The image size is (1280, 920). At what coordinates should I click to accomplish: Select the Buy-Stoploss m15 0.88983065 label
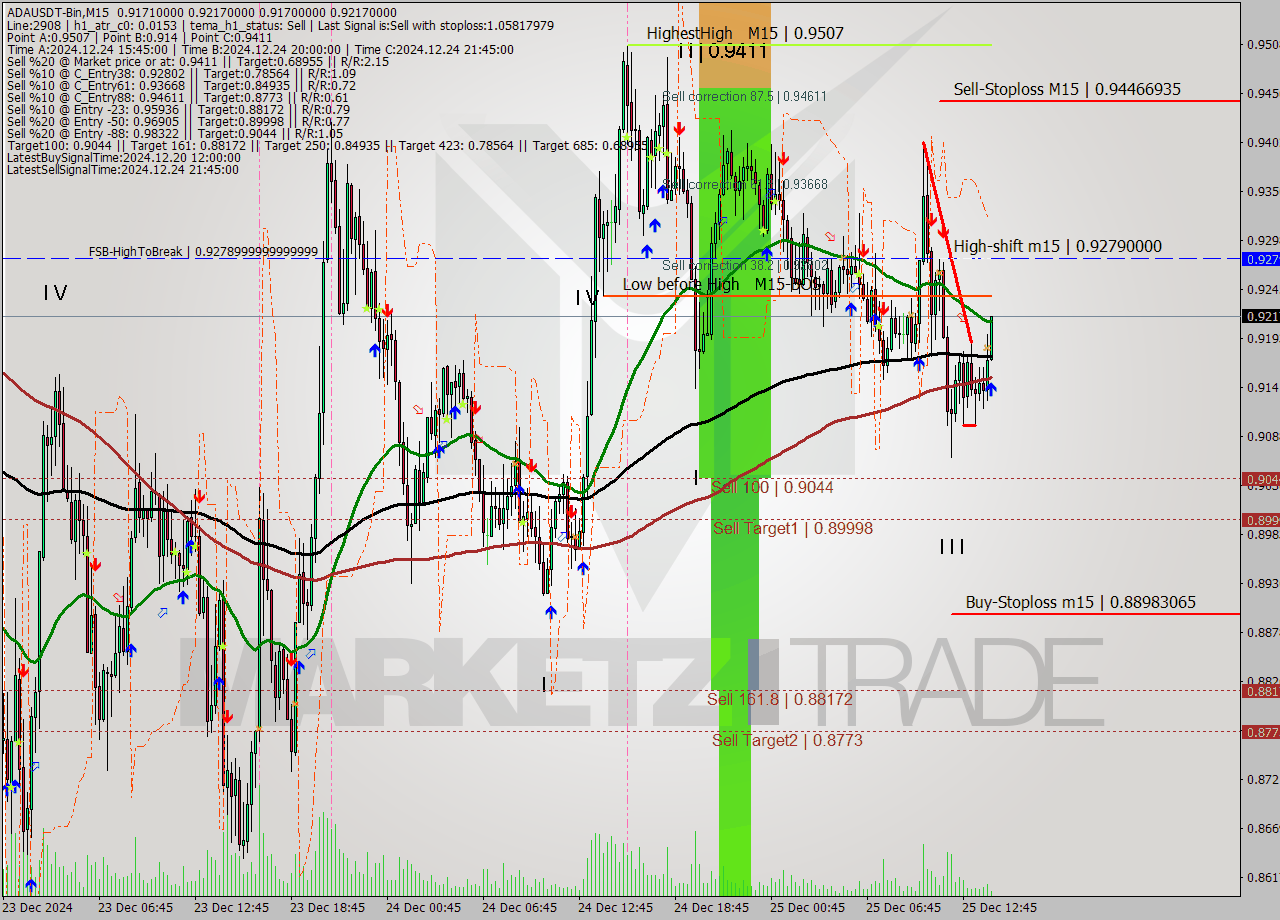click(x=1080, y=602)
